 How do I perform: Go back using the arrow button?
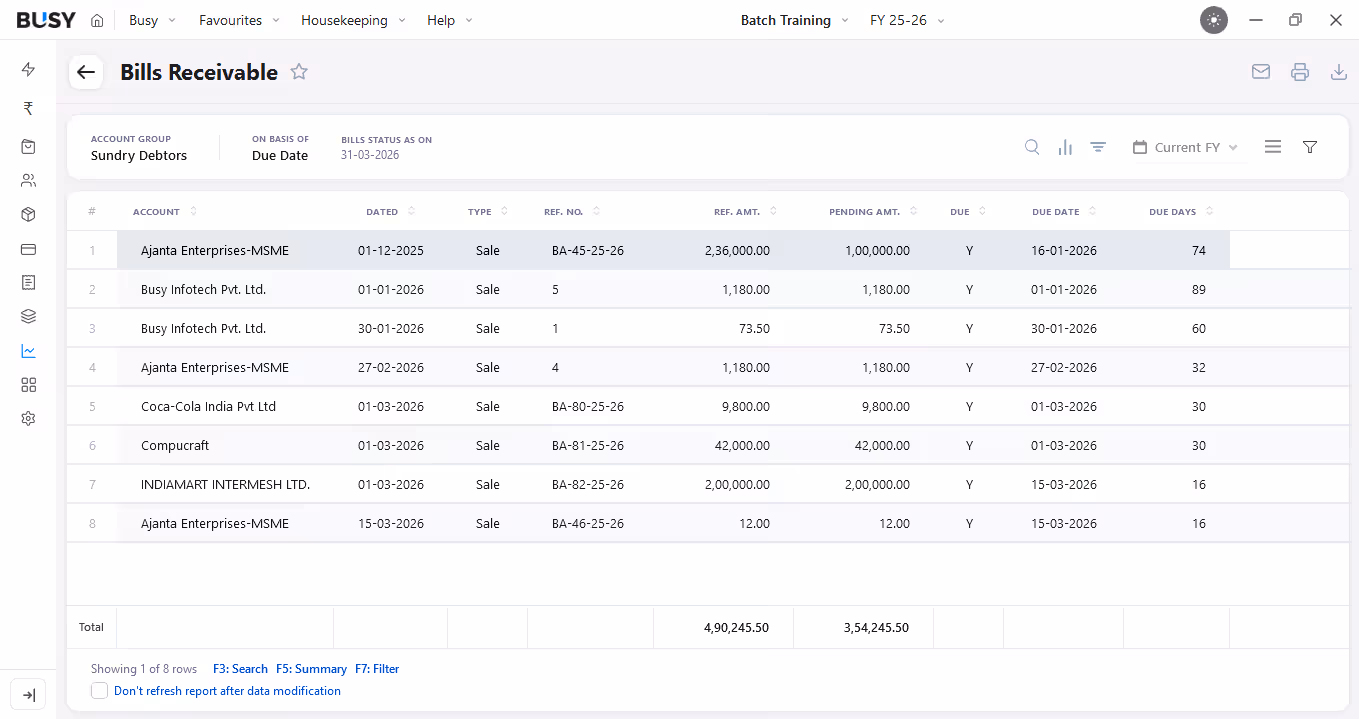[86, 72]
